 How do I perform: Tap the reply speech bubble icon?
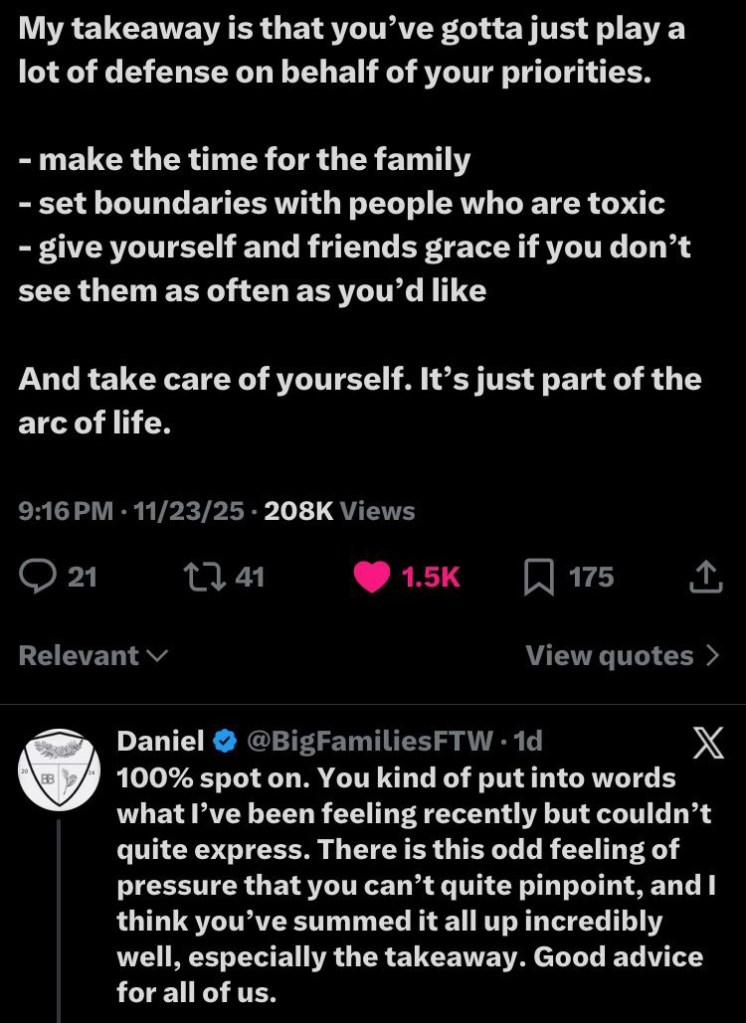[x=38, y=577]
